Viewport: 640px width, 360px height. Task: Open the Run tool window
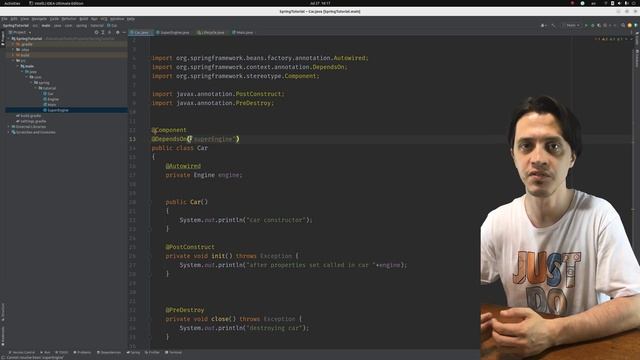(x=45, y=352)
